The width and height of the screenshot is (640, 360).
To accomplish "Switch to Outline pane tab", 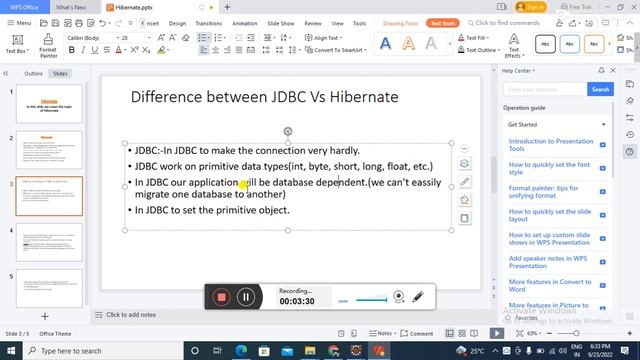I will click(x=33, y=73).
